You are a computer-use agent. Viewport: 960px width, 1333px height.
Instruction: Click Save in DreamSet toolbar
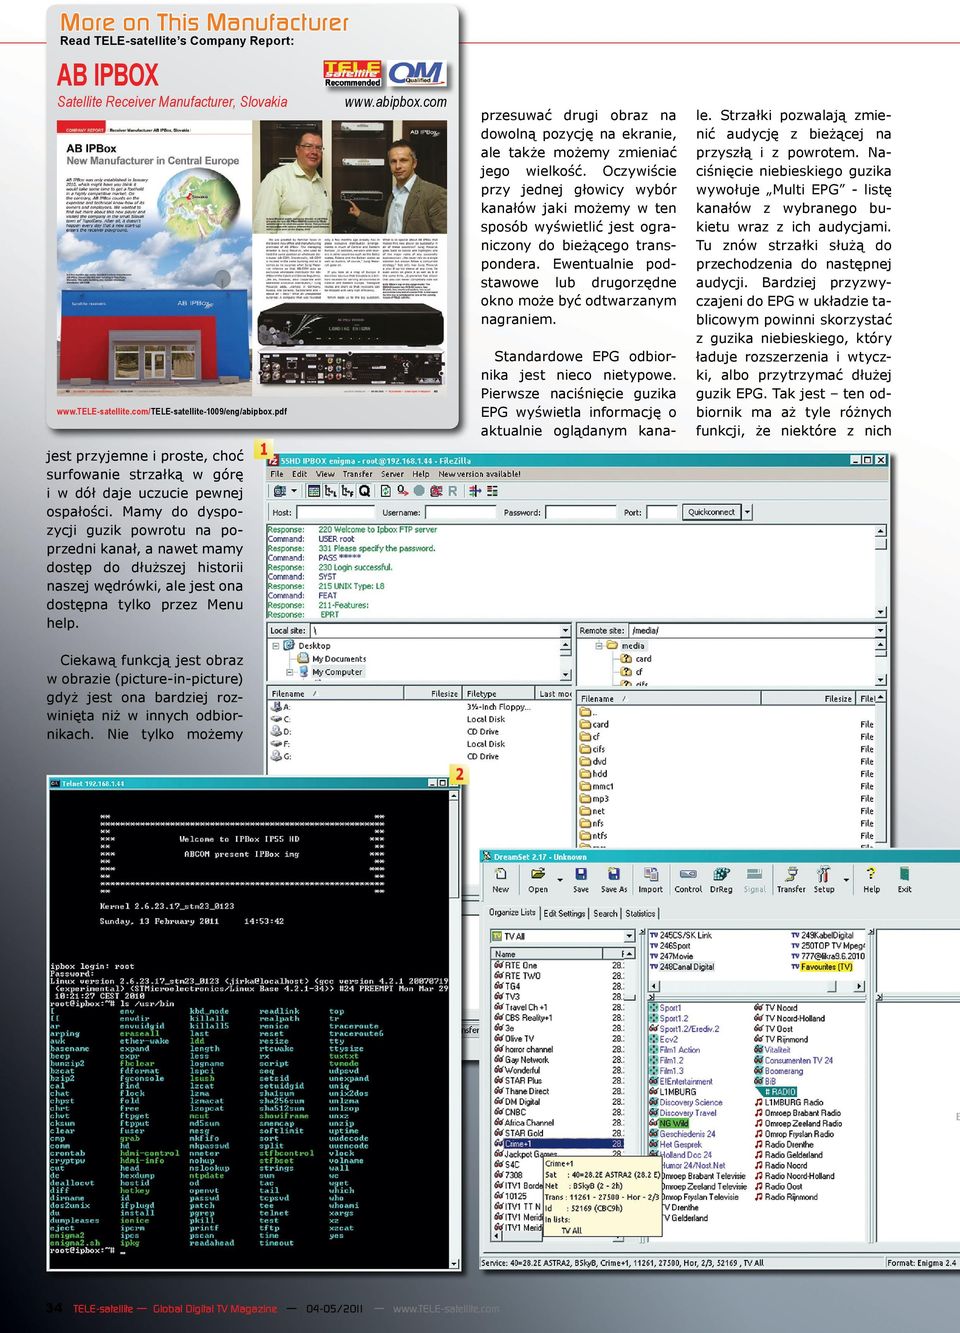581,880
